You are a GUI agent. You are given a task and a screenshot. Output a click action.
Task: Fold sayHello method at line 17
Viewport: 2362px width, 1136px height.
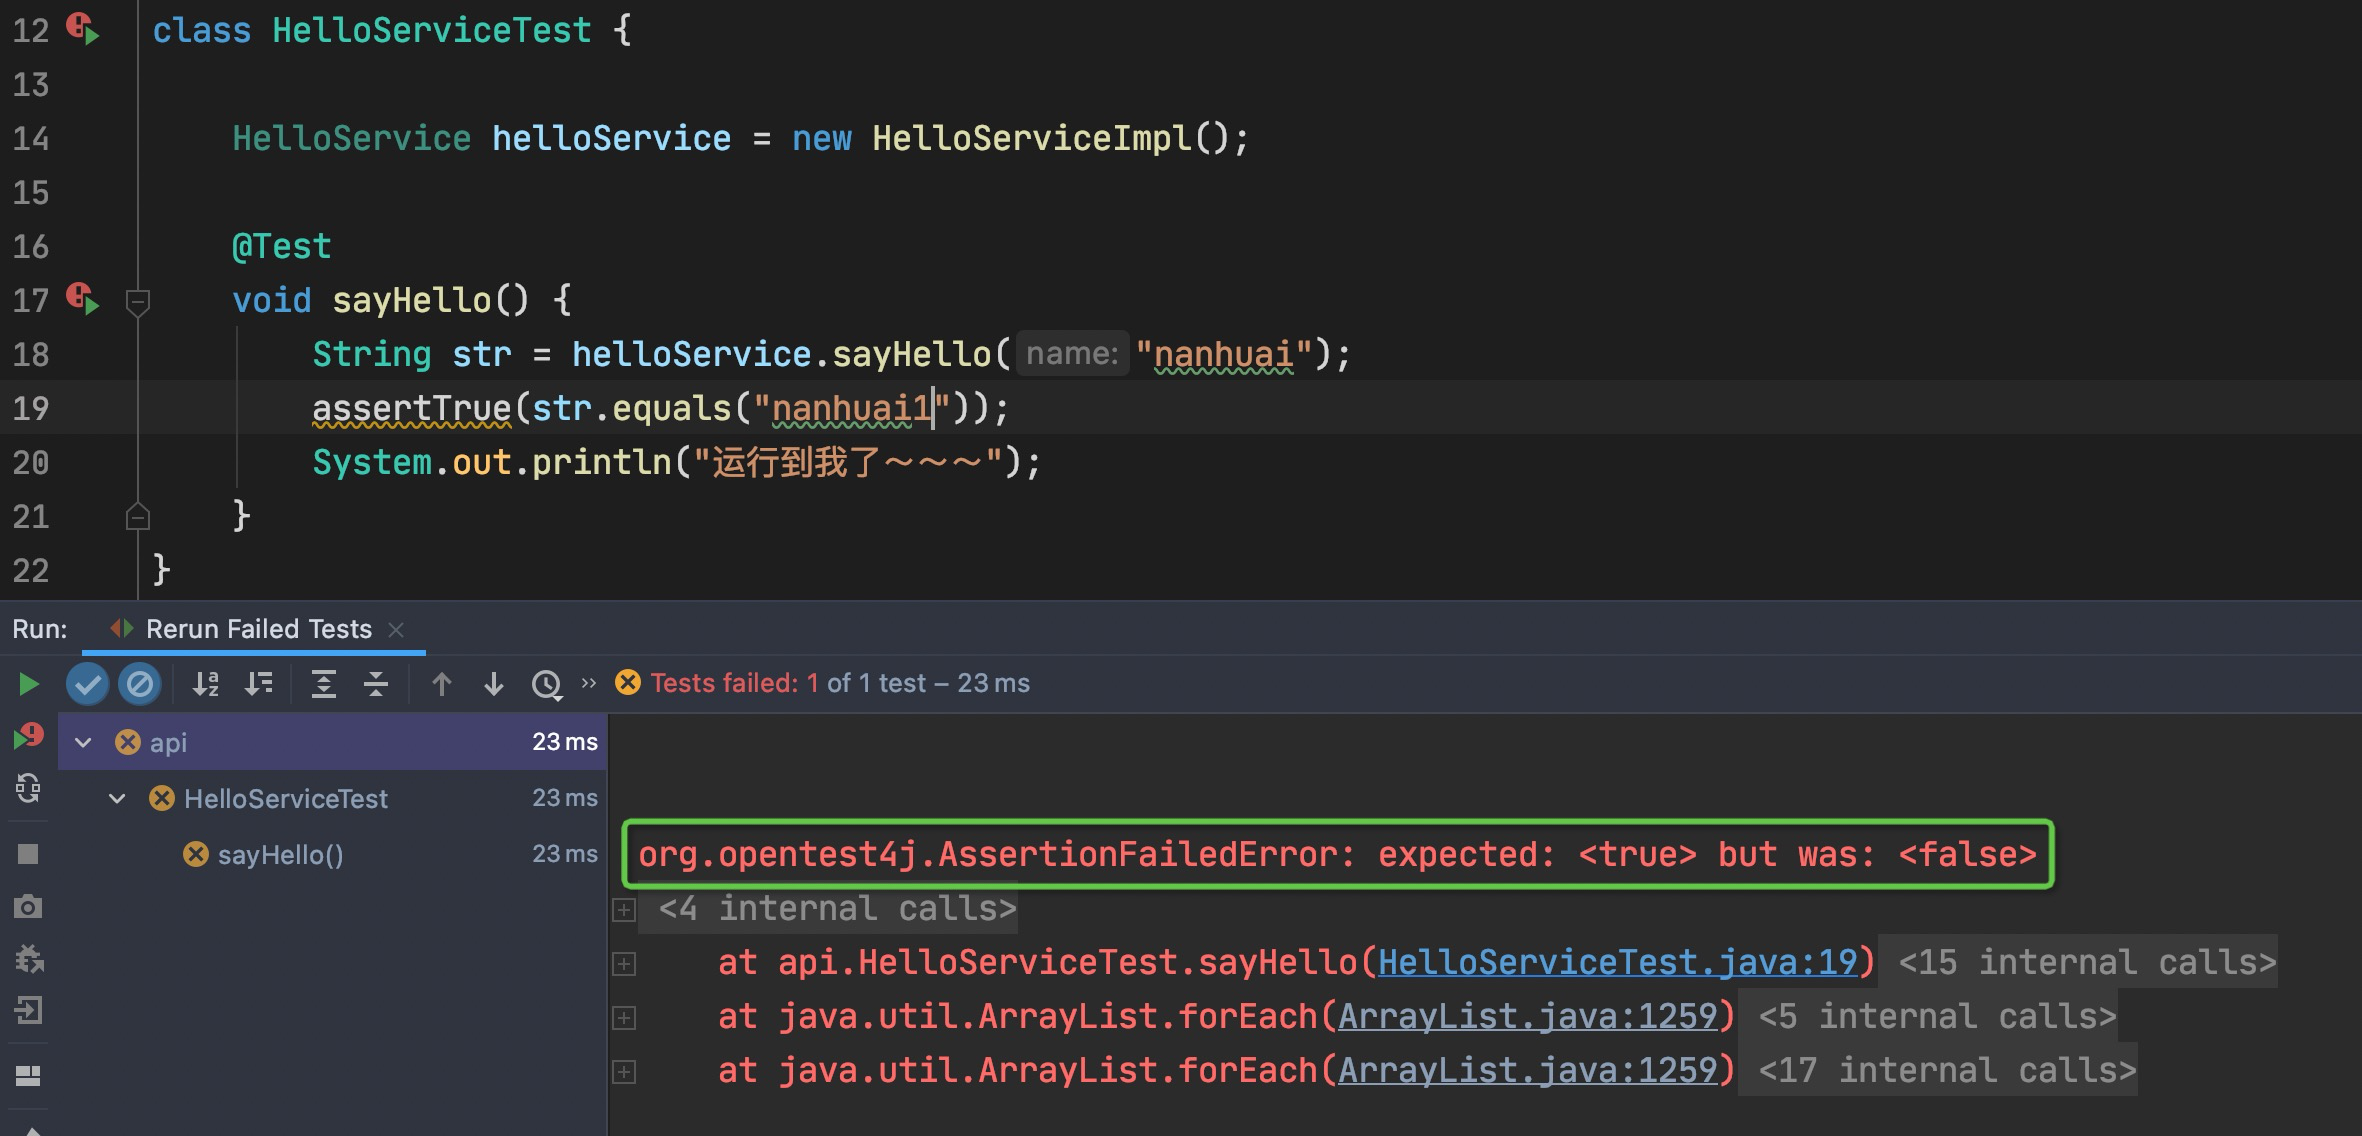coord(138,300)
